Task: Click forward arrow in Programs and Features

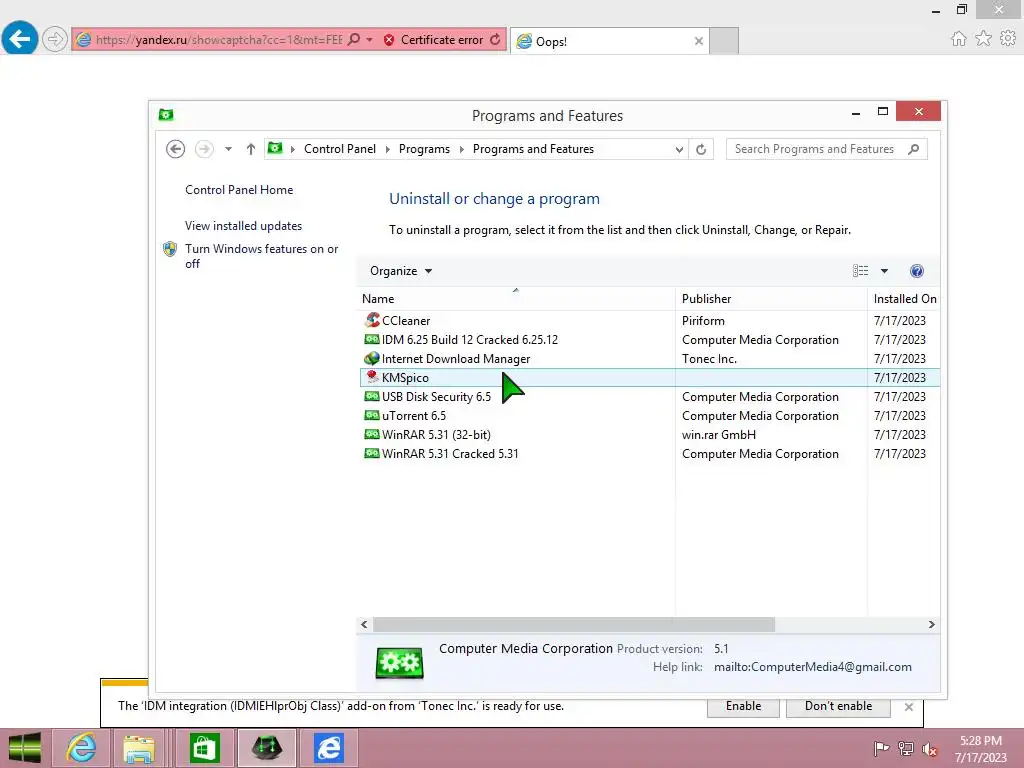Action: (x=204, y=149)
